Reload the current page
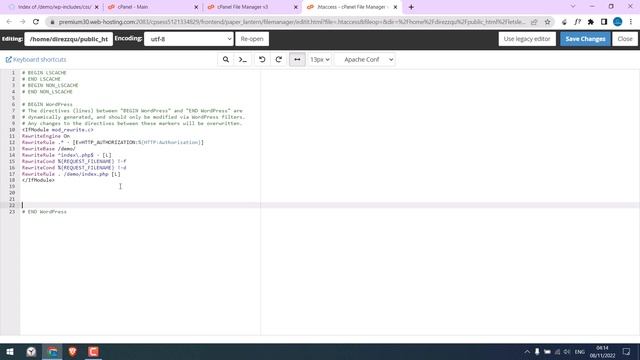The width and height of the screenshot is (640, 360). pos(36,22)
